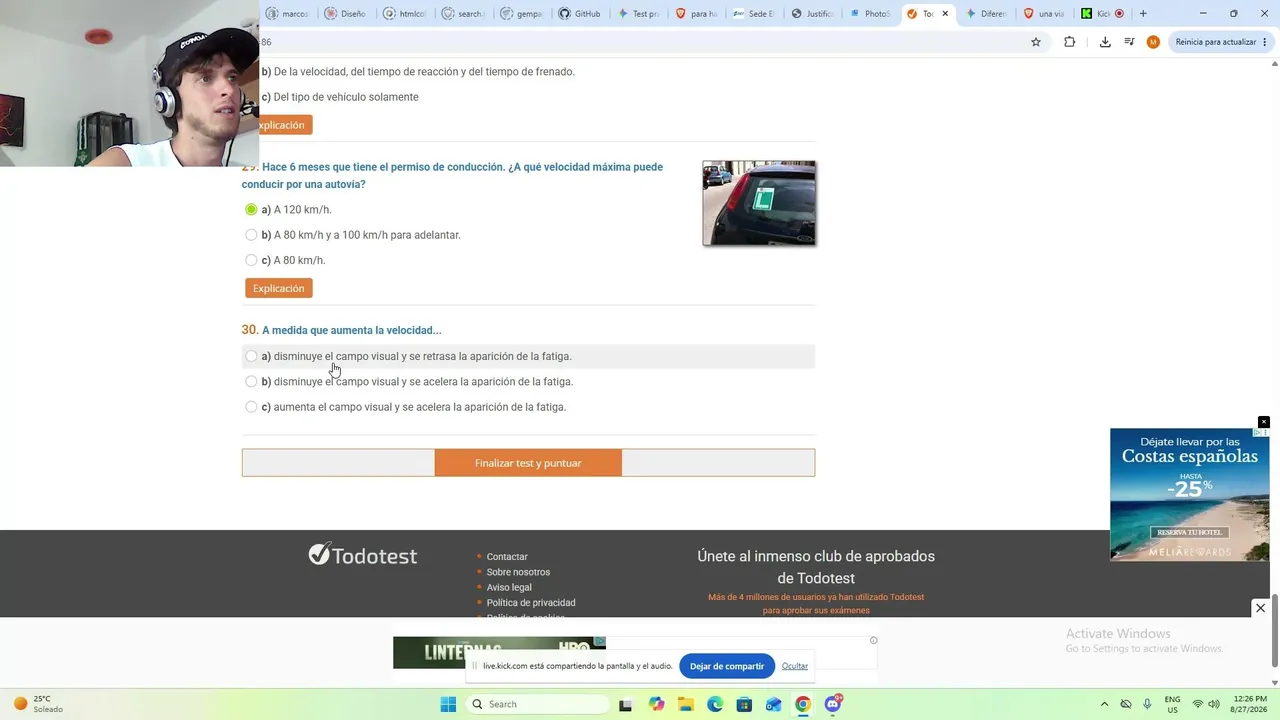The width and height of the screenshot is (1280, 720).
Task: Select answer a) A 120 km/h
Action: [x=251, y=210]
